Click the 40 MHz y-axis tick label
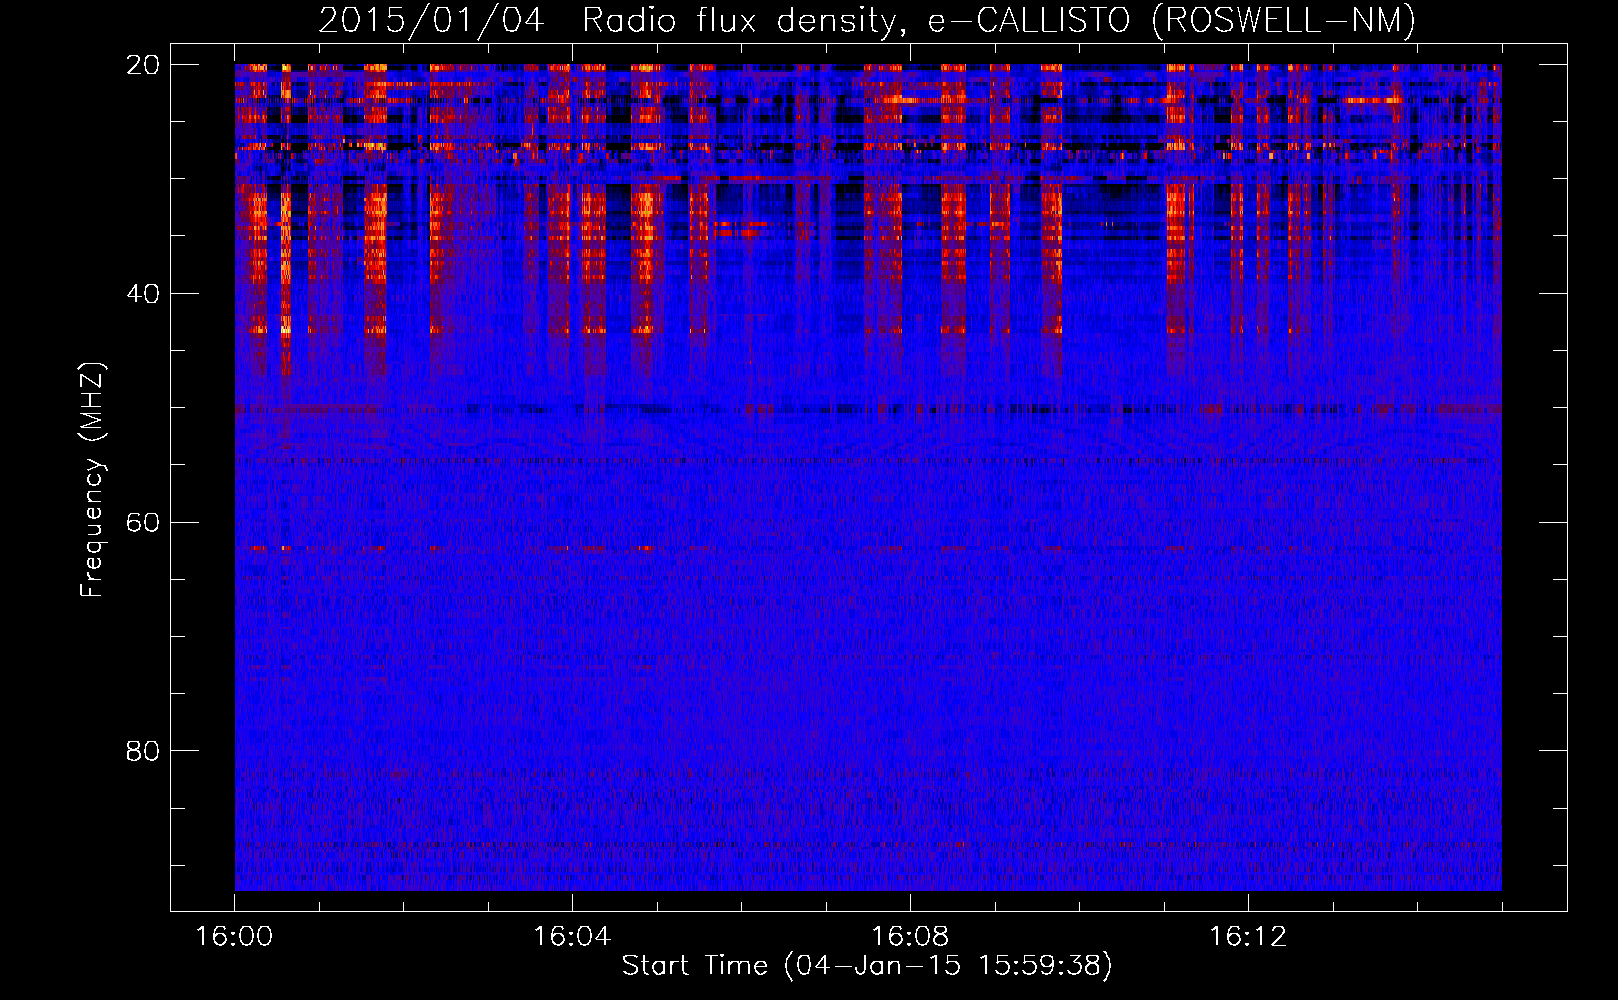Screen dimensions: 1618x1000 click(x=143, y=294)
